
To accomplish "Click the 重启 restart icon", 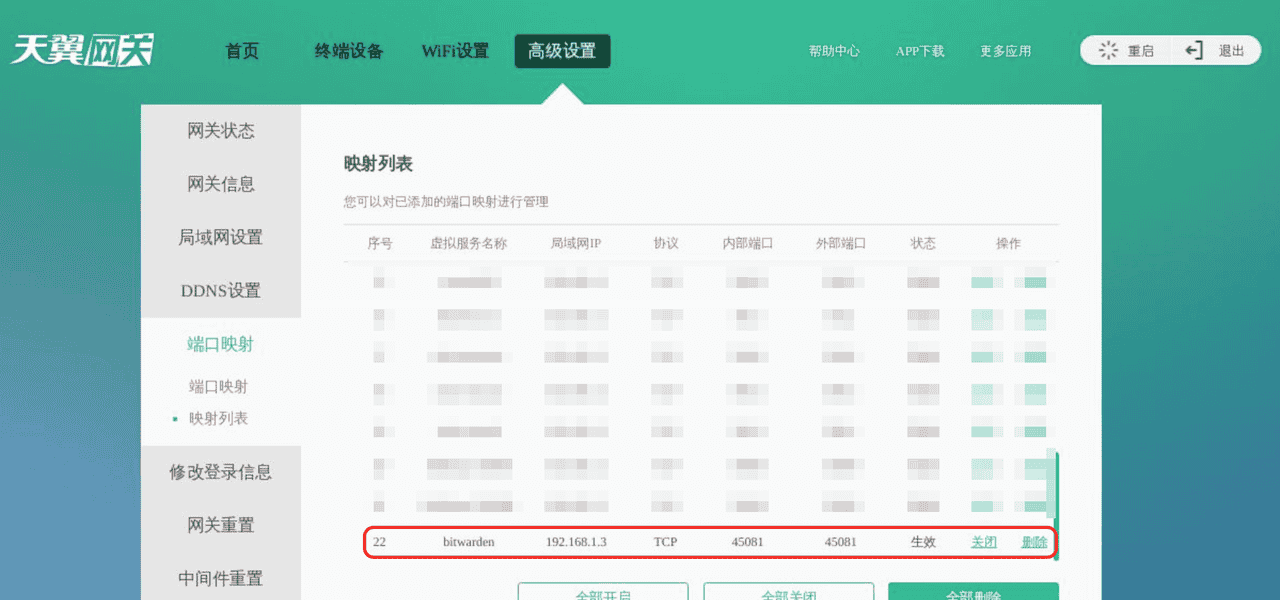I will pos(1106,49).
